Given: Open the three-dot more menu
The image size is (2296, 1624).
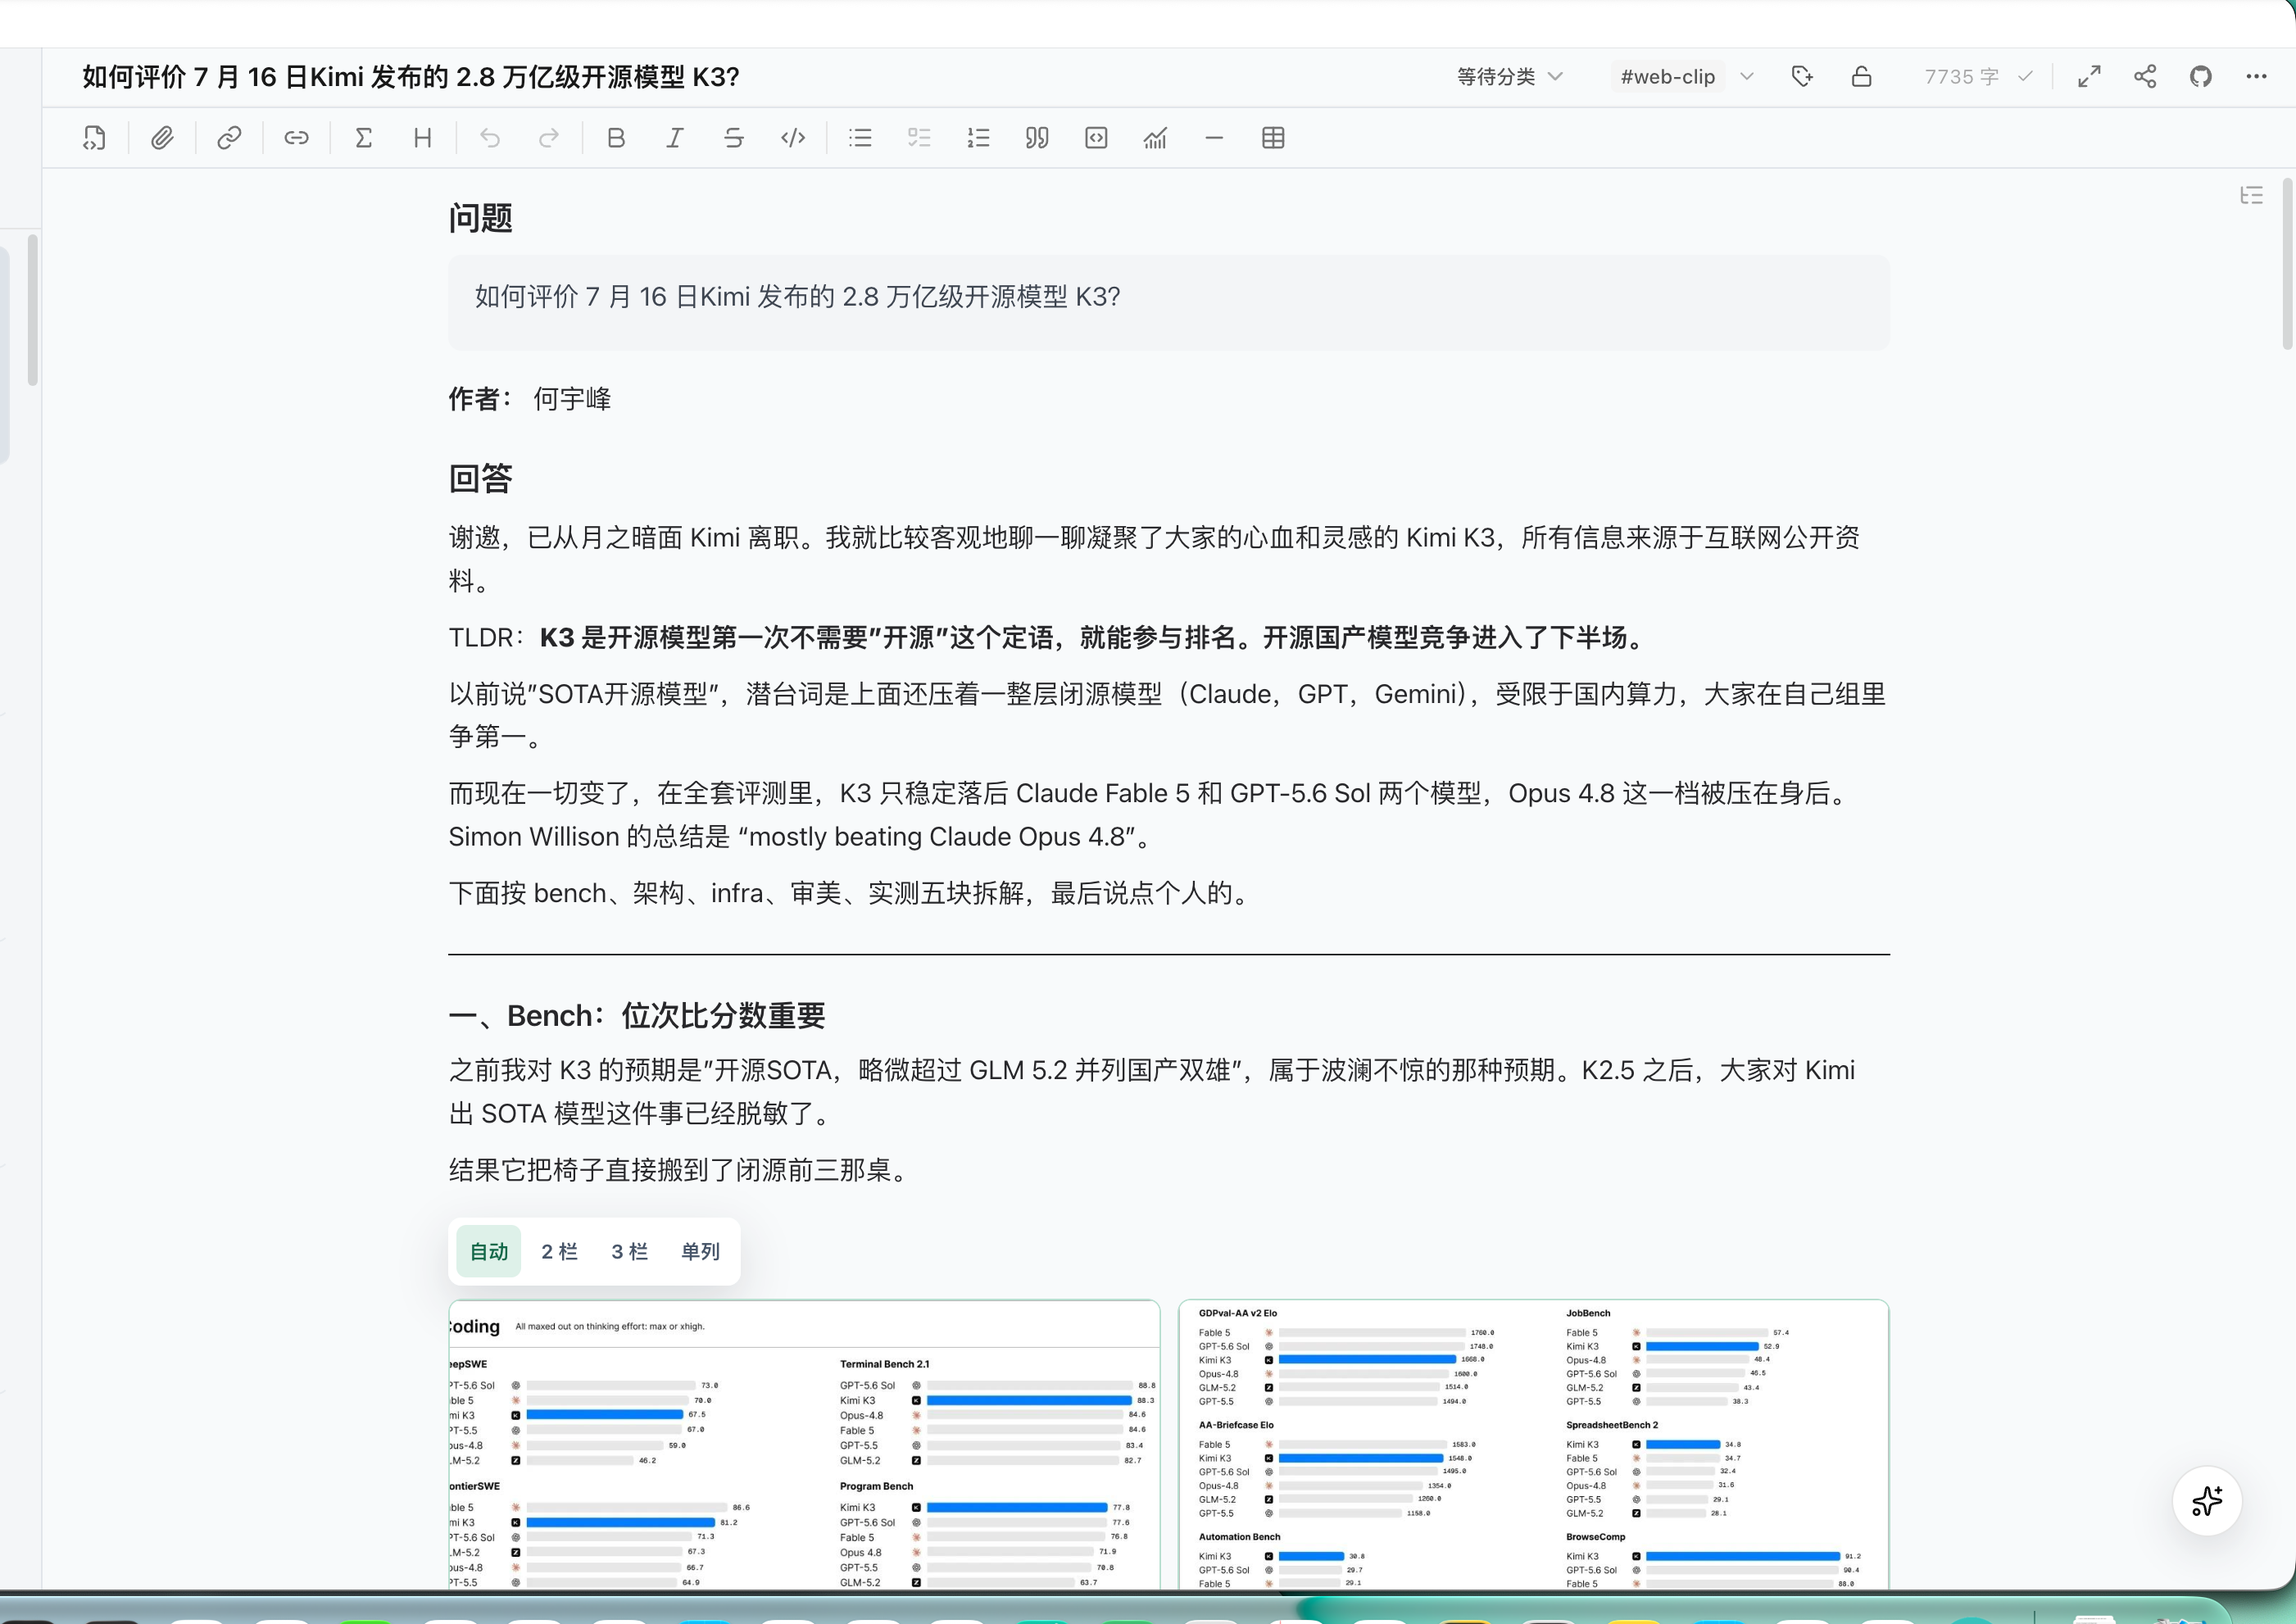Looking at the screenshot, I should click(2257, 77).
